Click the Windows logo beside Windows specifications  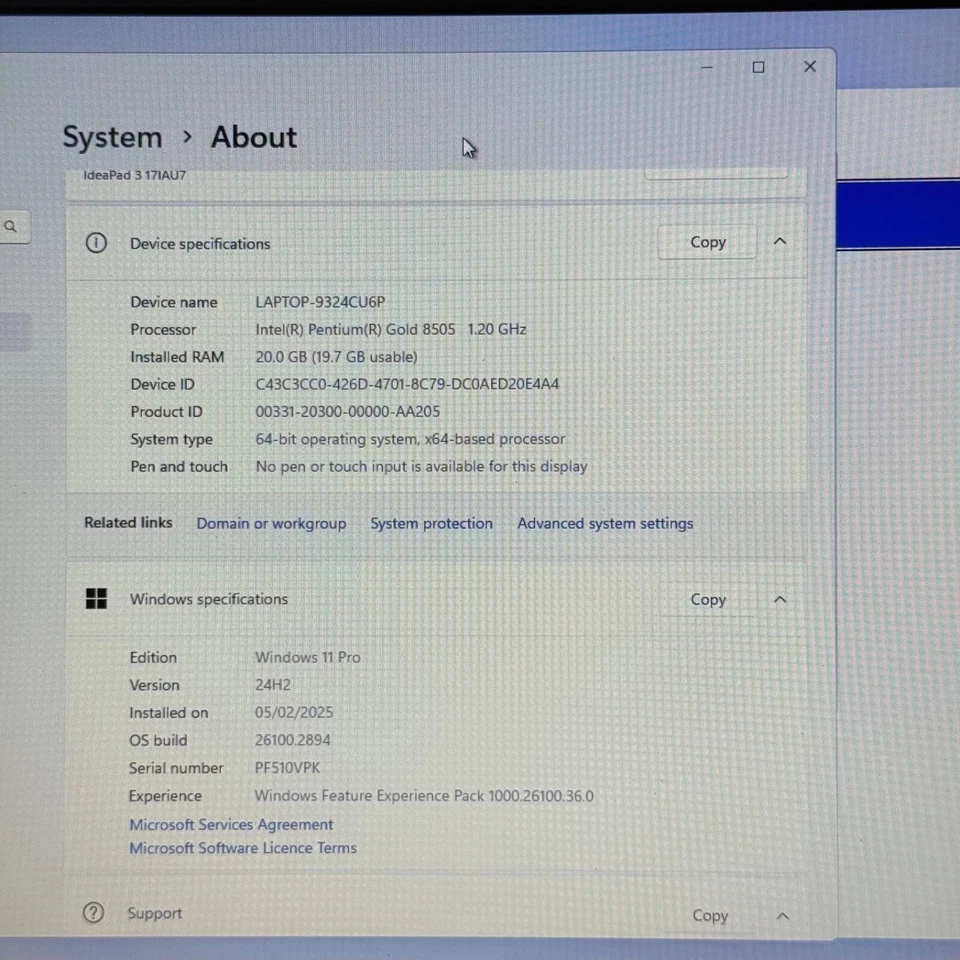point(96,598)
